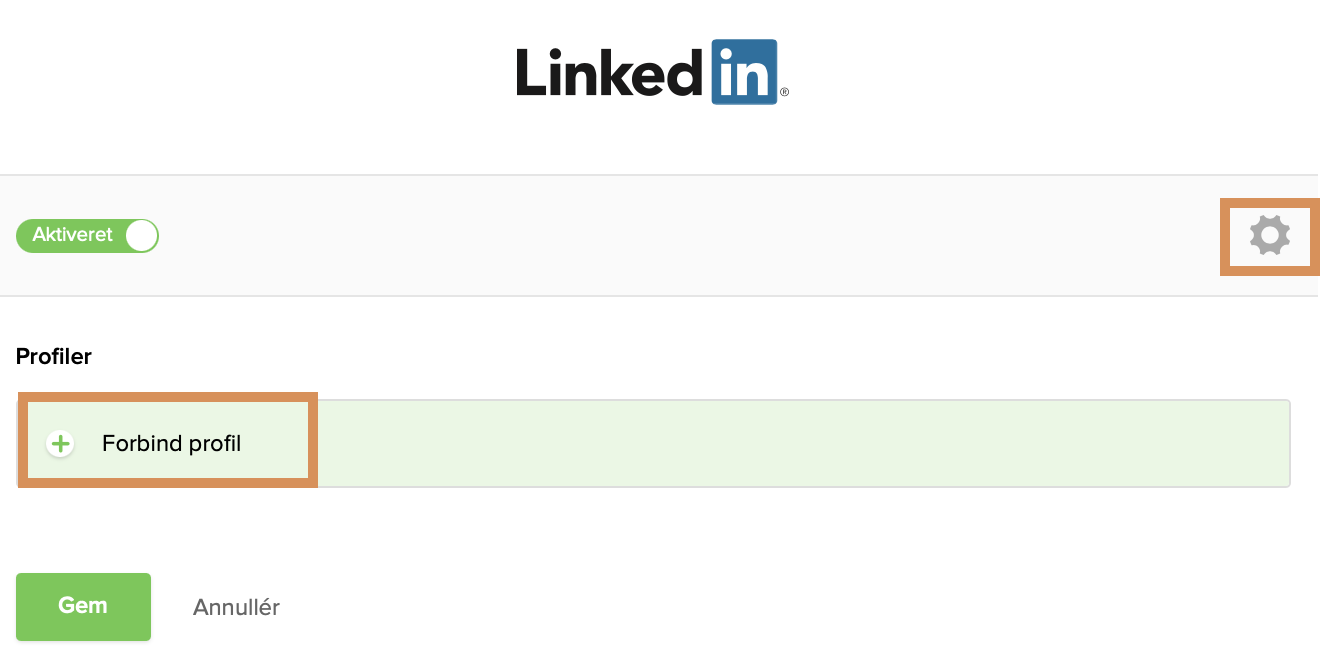Select the Profiler section heading

click(x=53, y=356)
